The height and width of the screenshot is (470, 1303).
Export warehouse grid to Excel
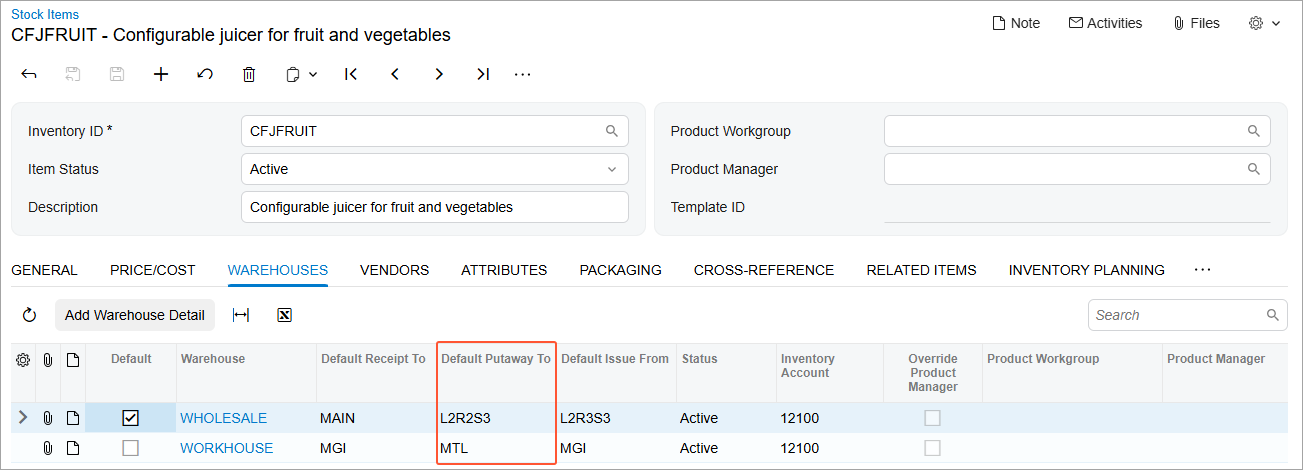[284, 315]
